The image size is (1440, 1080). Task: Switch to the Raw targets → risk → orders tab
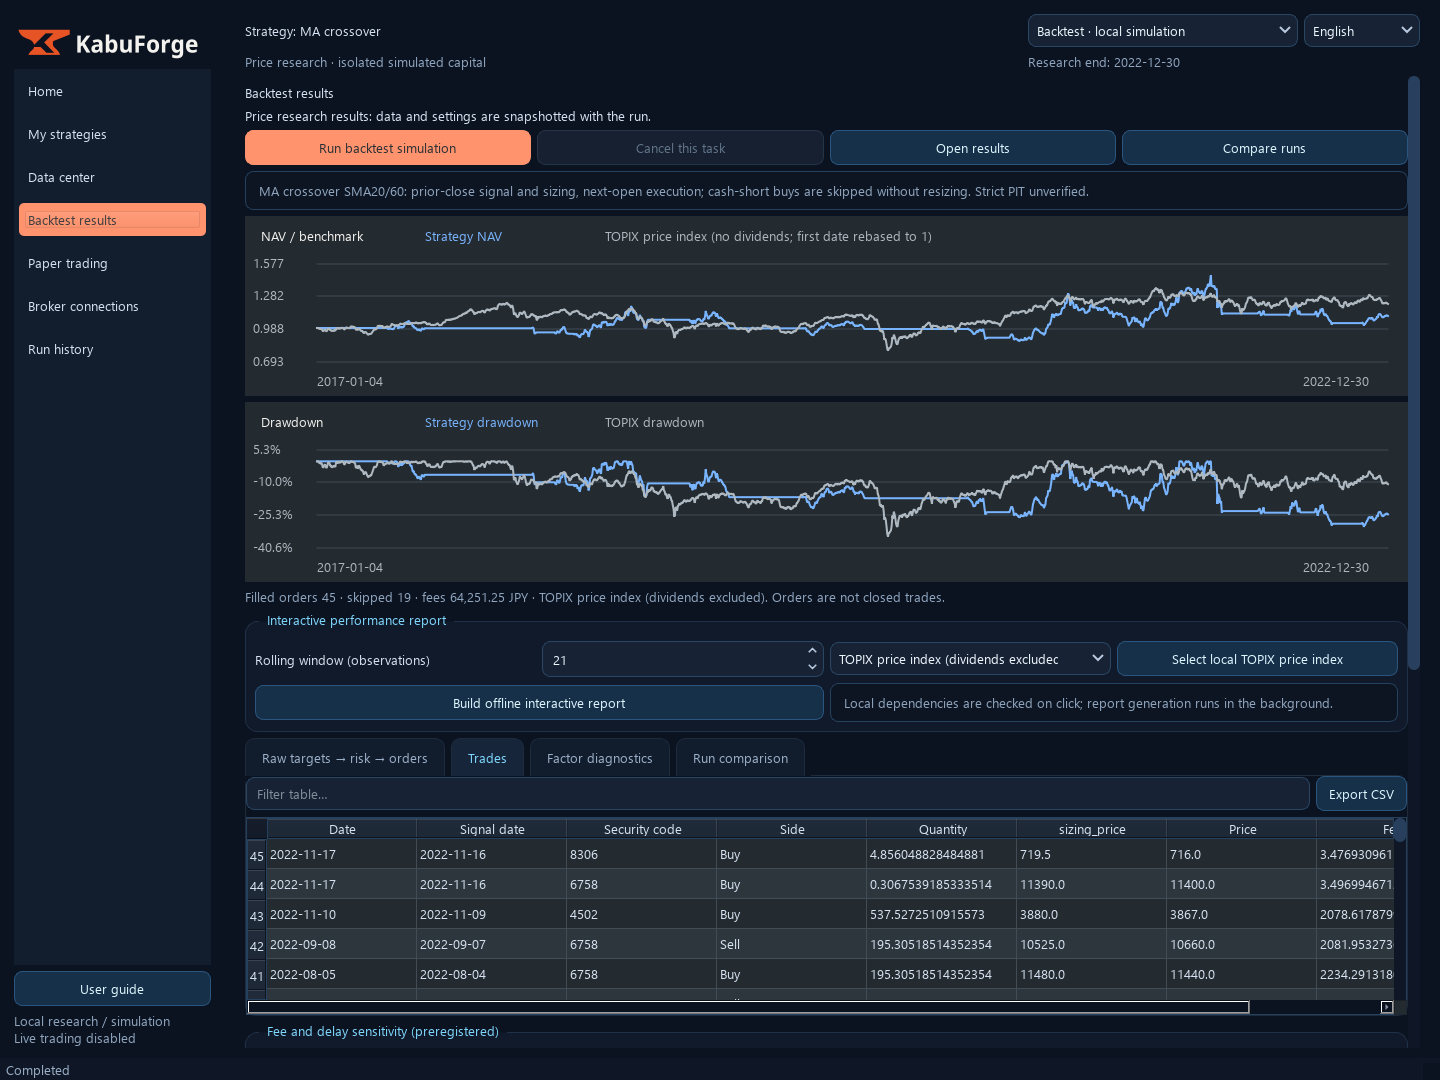(345, 758)
